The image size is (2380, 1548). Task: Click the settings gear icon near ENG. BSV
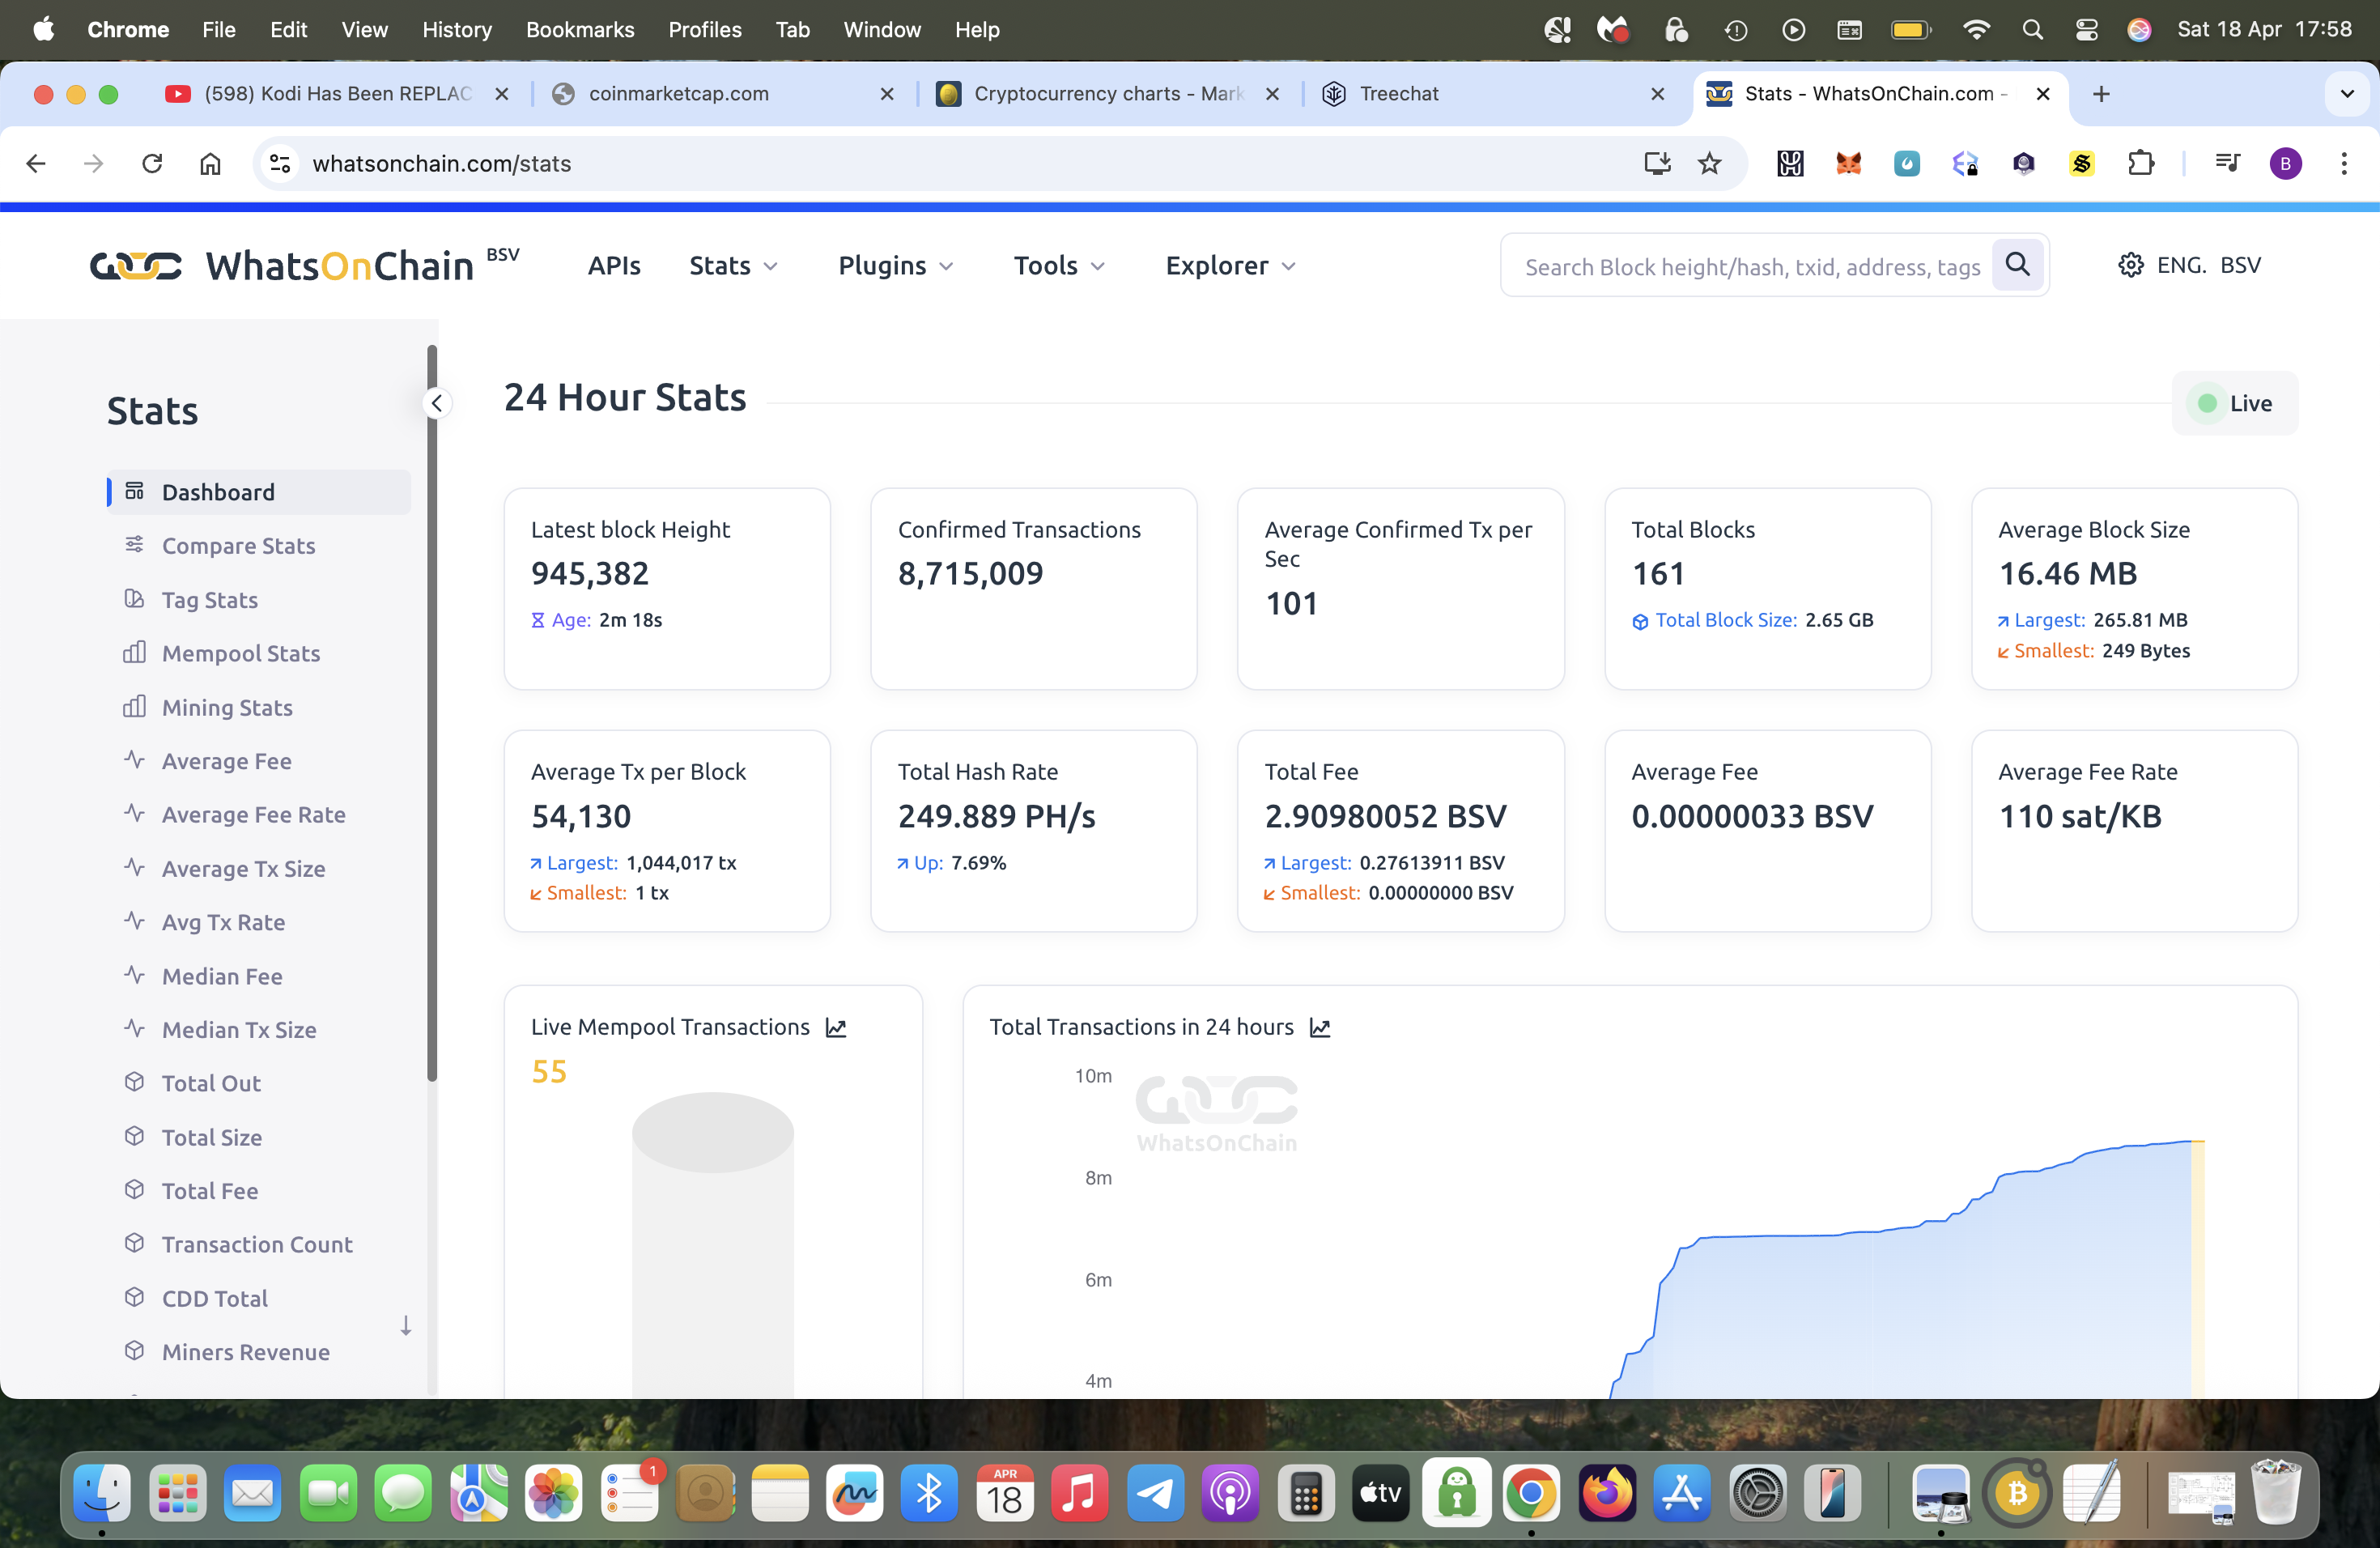tap(2131, 265)
